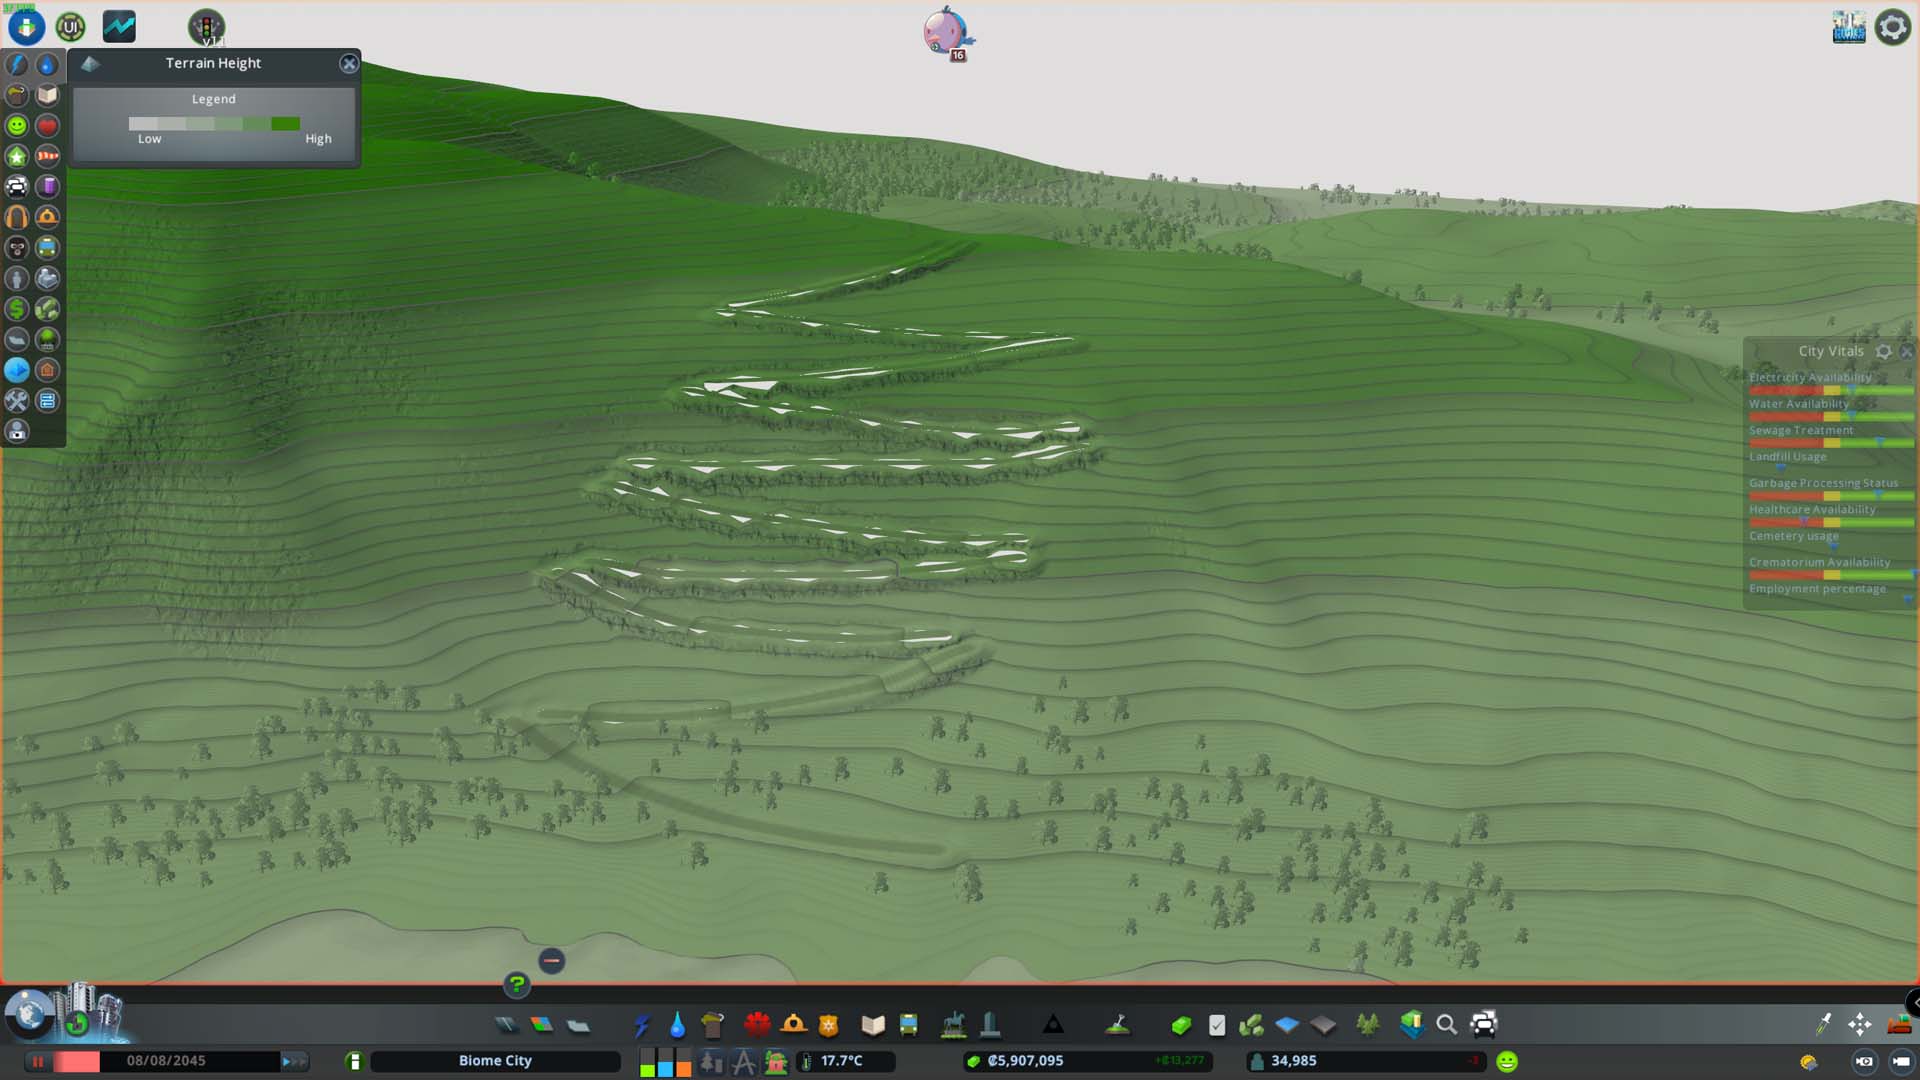Collapse the info views panel button
The height and width of the screenshot is (1080, 1920).
tap(26, 27)
